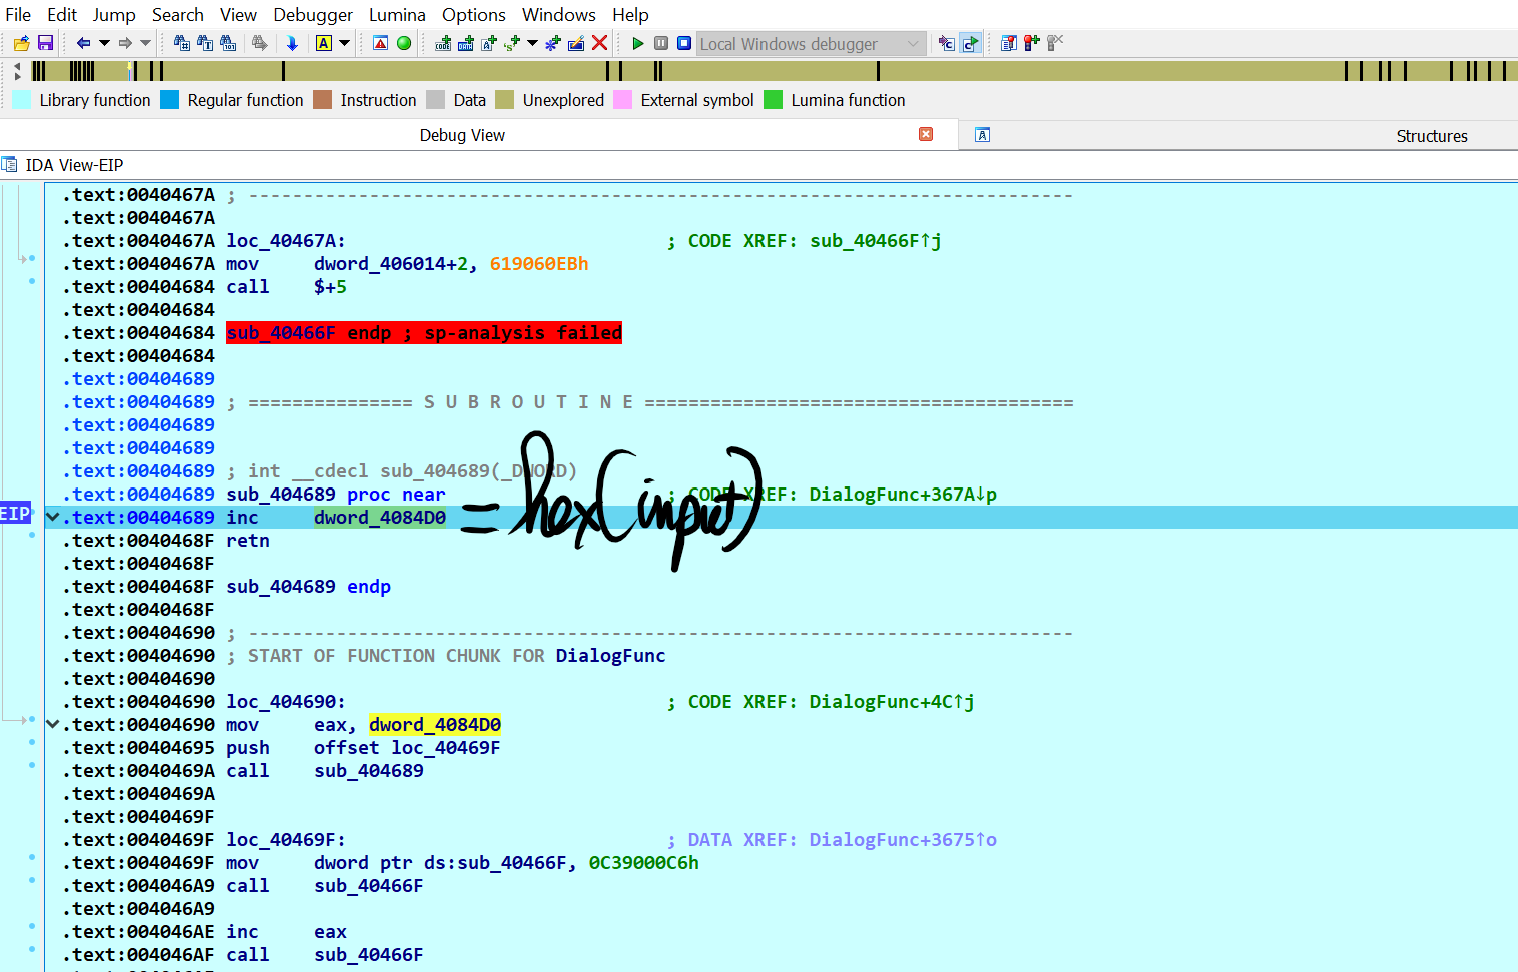The image size is (1518, 972).
Task: Open the Debugger menu
Action: [x=313, y=15]
